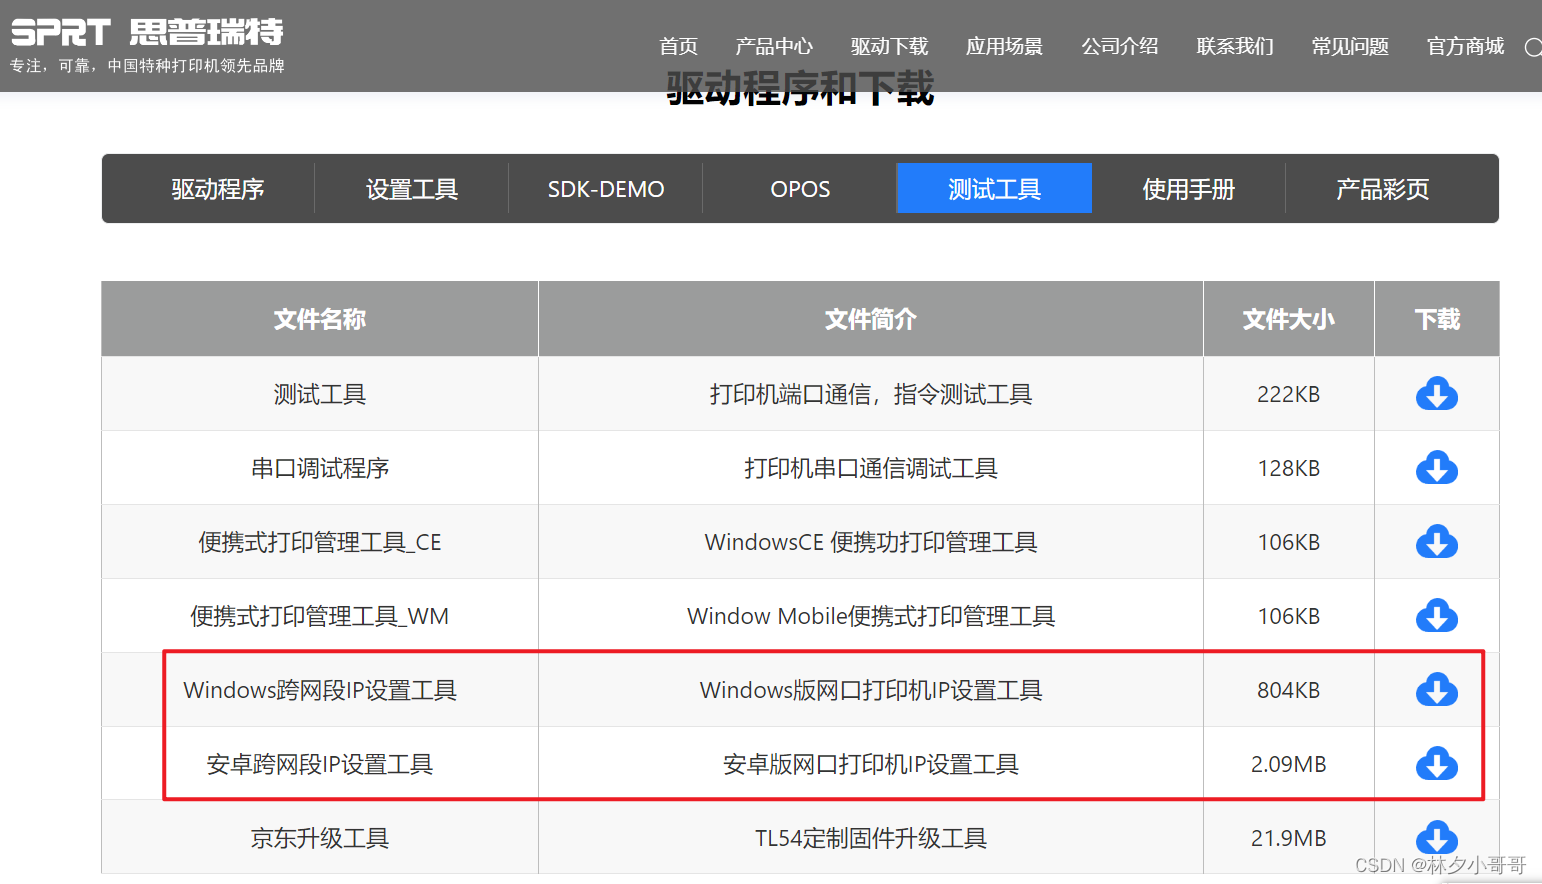Go to 首页 in navigation
The width and height of the screenshot is (1542, 884).
click(x=678, y=46)
